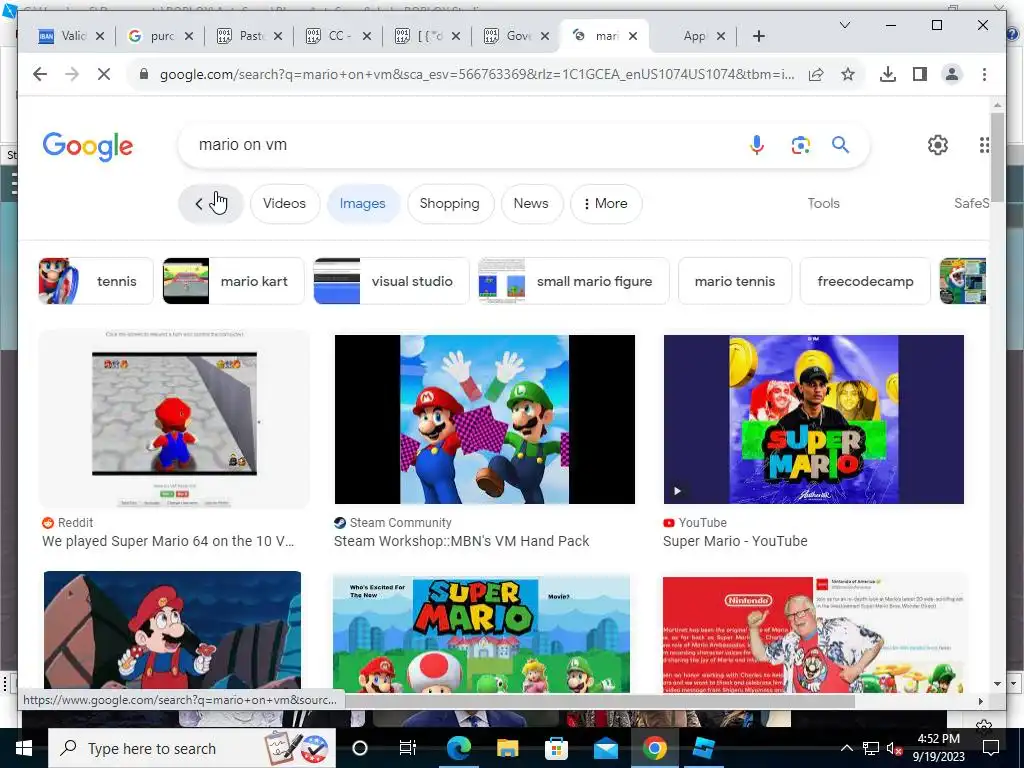Click the 'visual studio' suggestion chip
This screenshot has width=1024, height=768.
pos(391,281)
